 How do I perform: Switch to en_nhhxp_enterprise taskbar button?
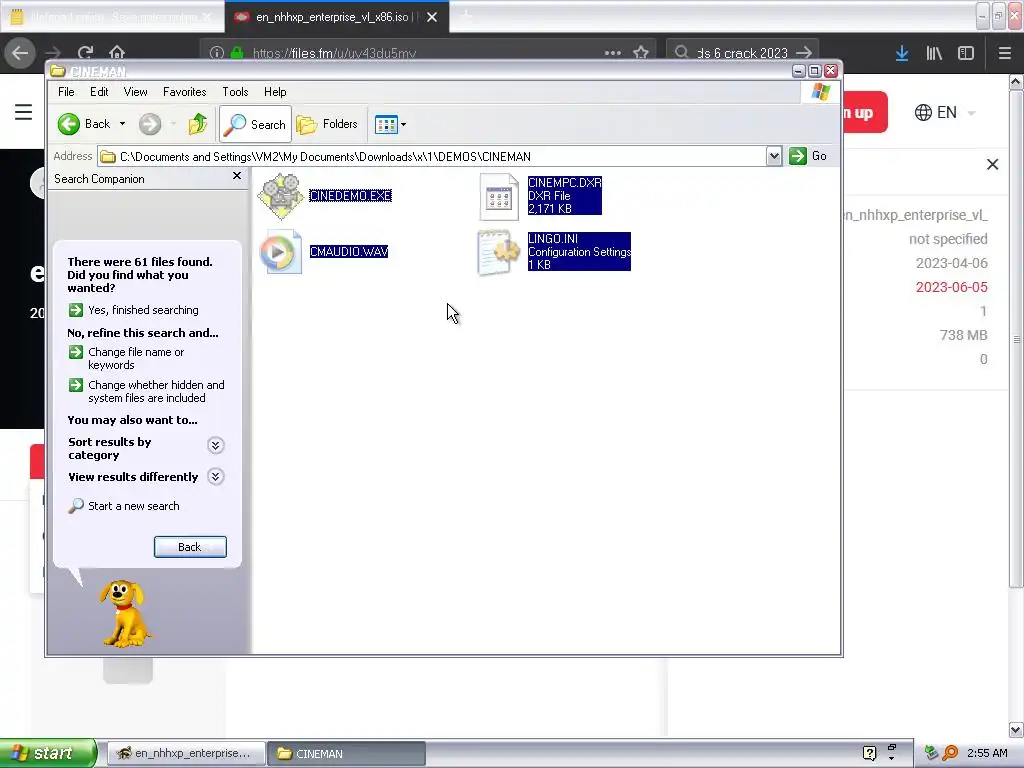point(185,754)
